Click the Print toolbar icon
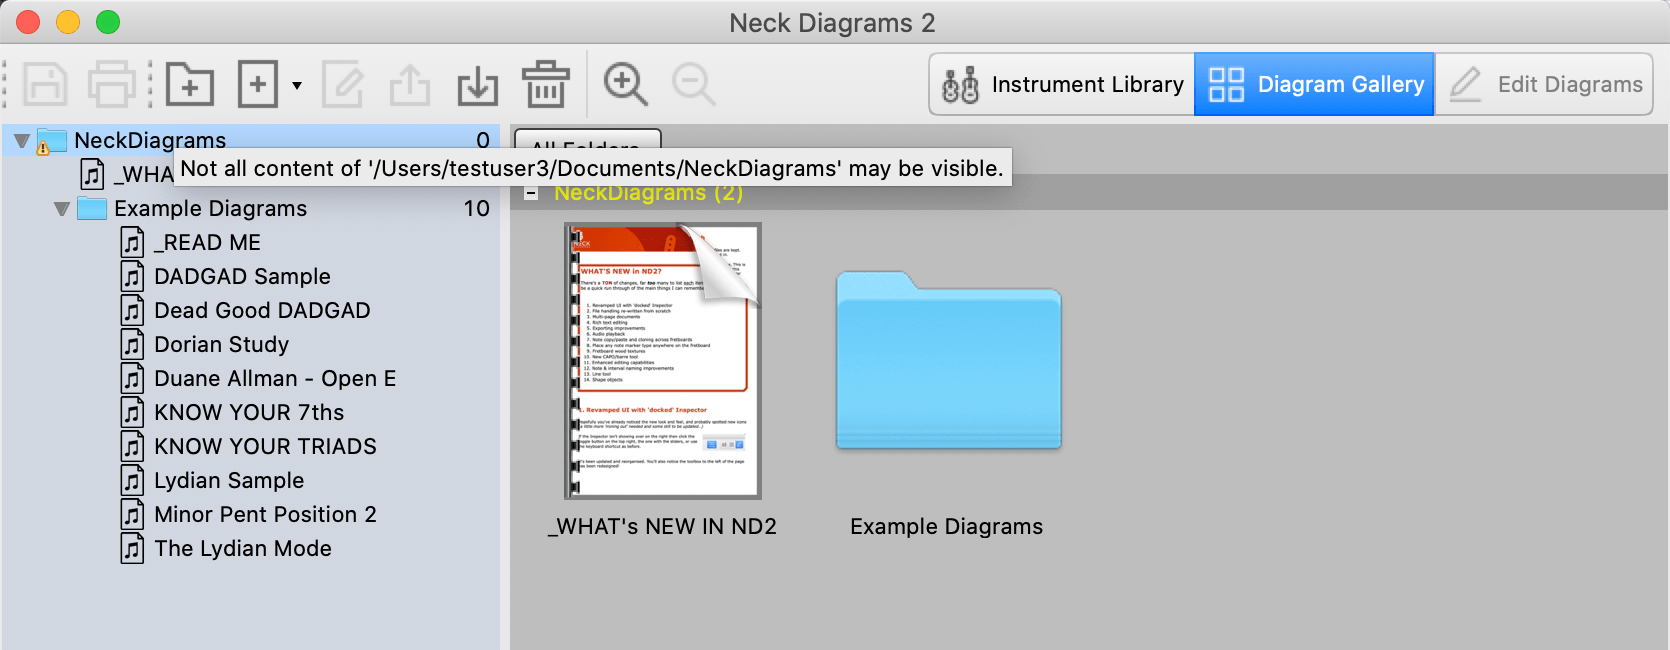This screenshot has width=1670, height=650. (111, 84)
